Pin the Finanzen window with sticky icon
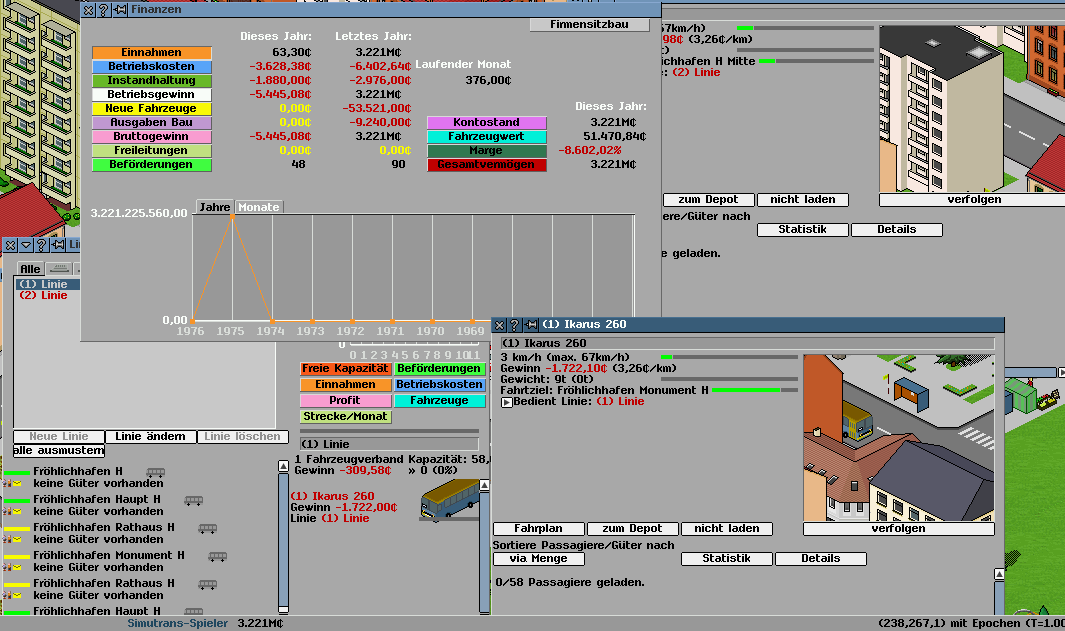The image size is (1065, 631). (120, 9)
